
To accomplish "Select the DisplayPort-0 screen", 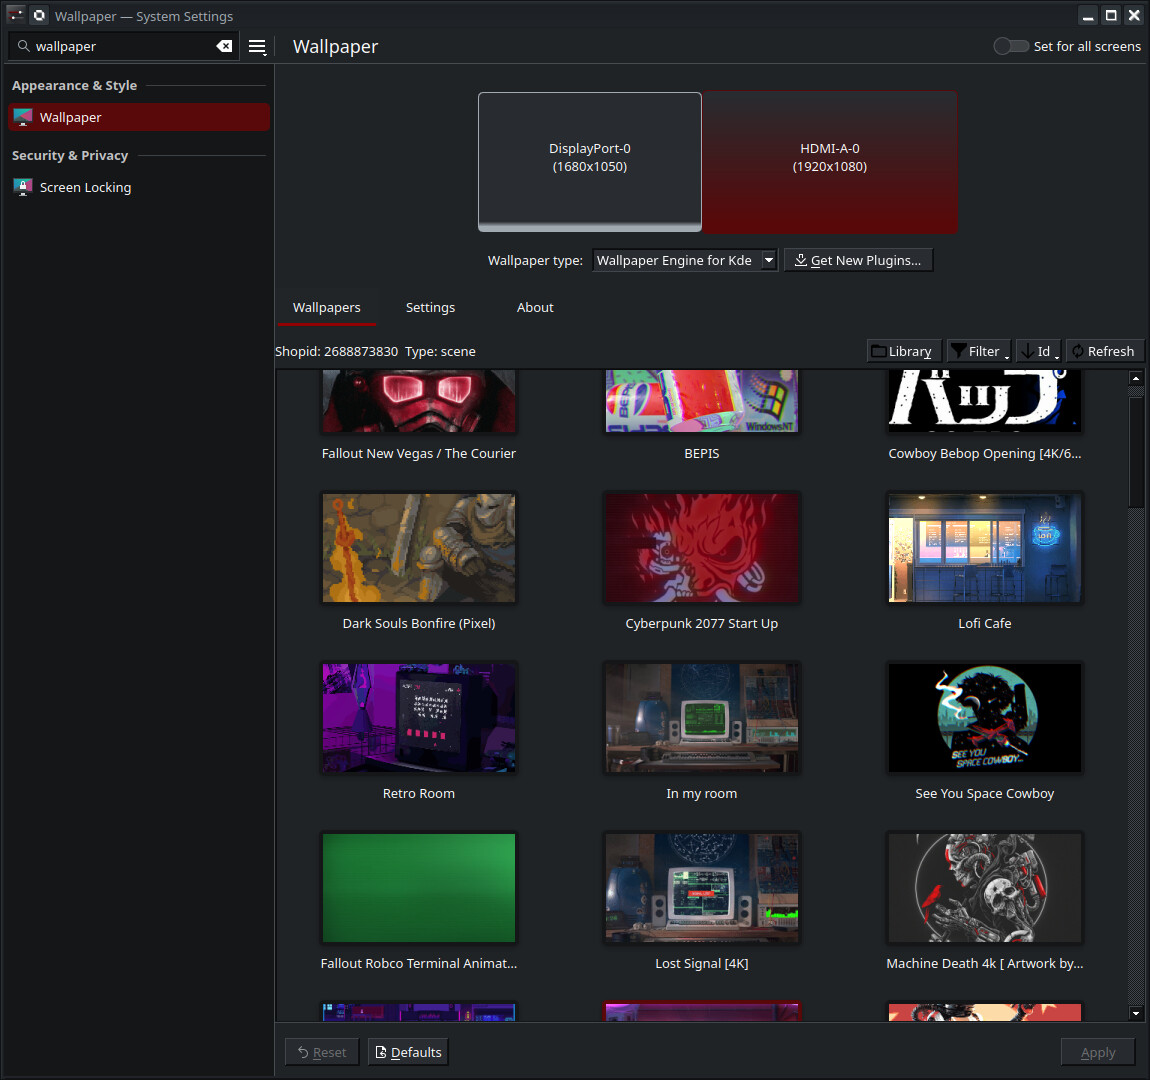I will pos(590,160).
